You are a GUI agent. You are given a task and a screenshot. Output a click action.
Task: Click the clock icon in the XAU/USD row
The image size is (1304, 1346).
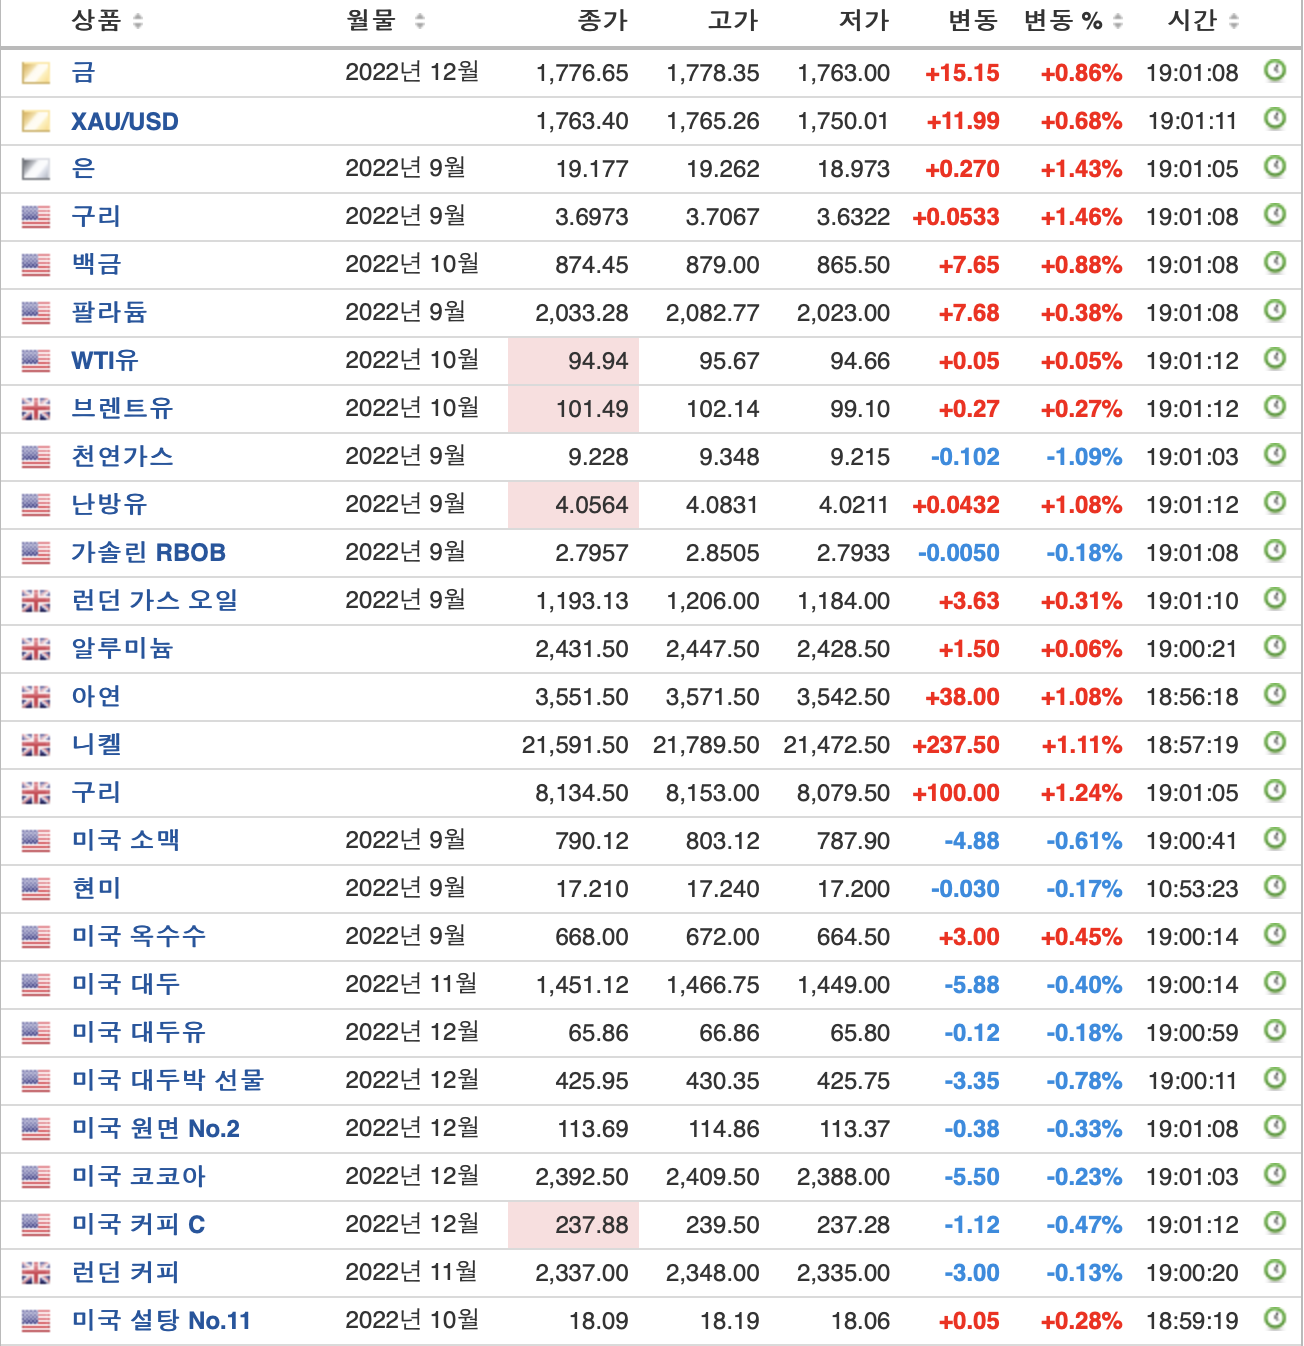coord(1275,118)
